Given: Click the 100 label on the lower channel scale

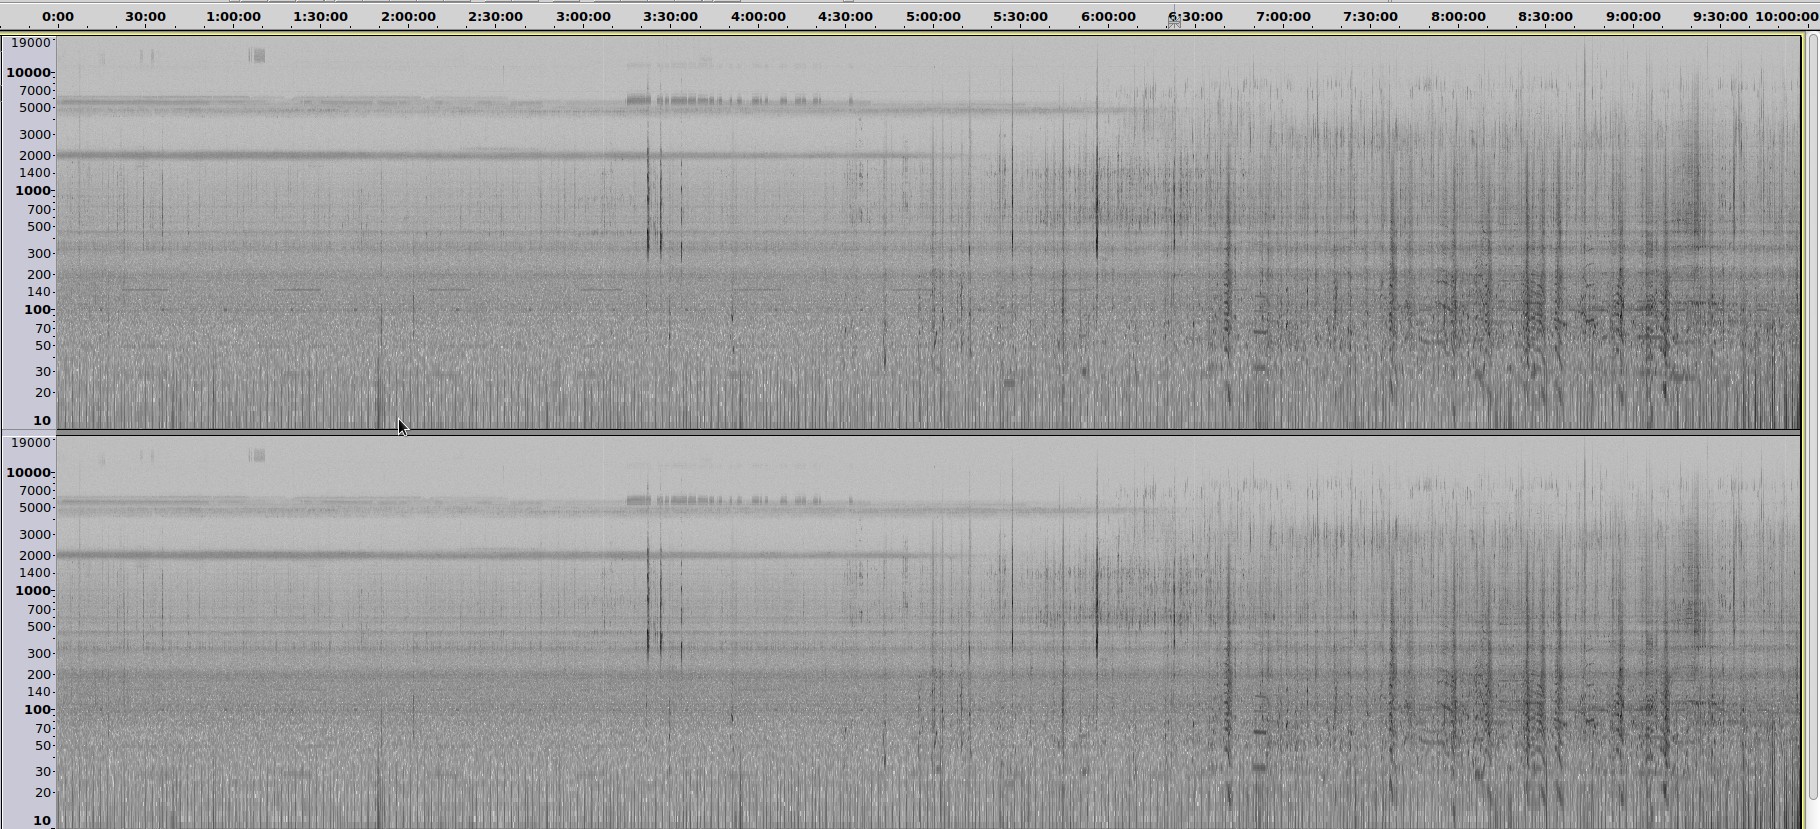Looking at the screenshot, I should click(x=38, y=710).
